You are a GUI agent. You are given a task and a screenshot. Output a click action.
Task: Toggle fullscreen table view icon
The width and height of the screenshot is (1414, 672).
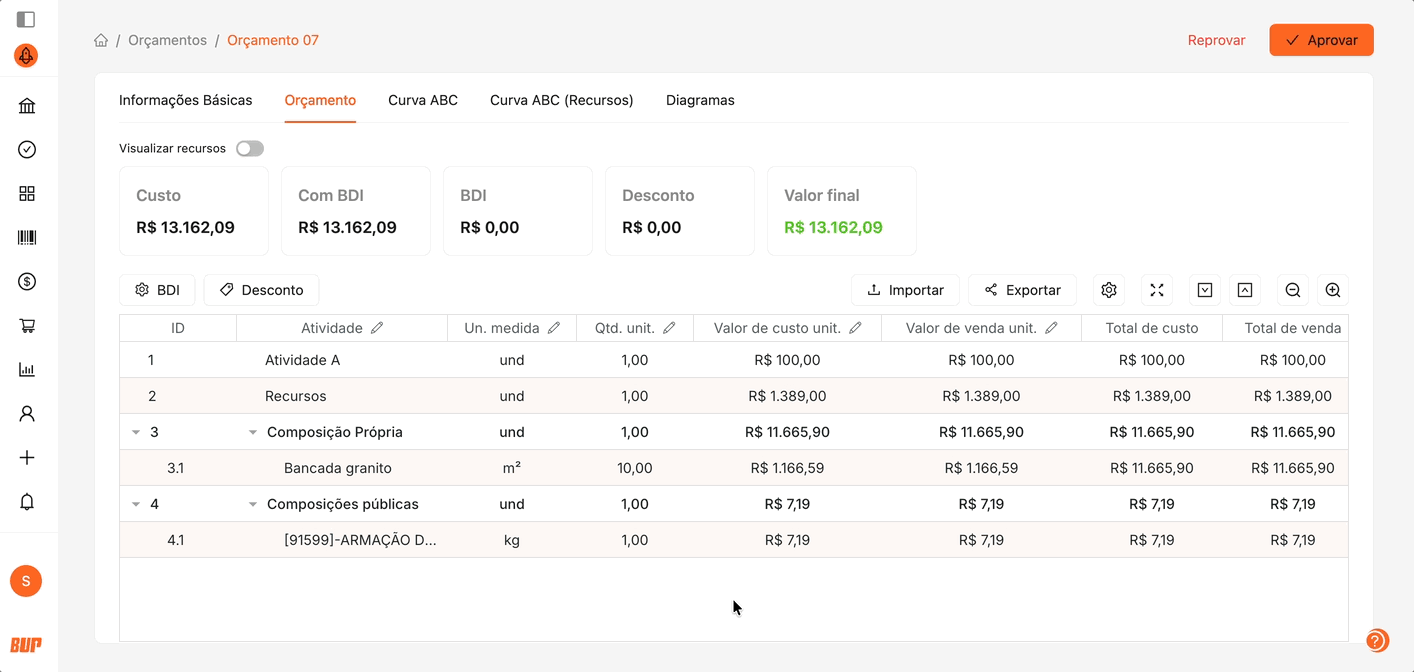(1156, 290)
